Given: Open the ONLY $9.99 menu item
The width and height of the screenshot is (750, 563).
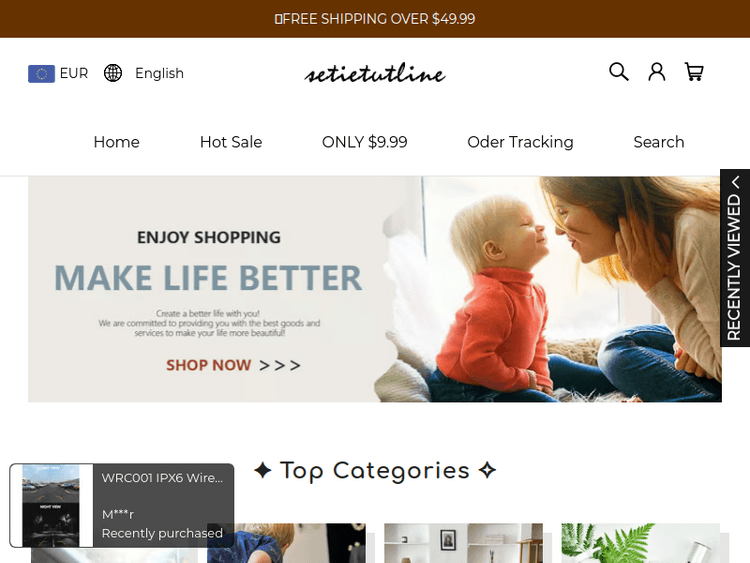Looking at the screenshot, I should coord(364,142).
